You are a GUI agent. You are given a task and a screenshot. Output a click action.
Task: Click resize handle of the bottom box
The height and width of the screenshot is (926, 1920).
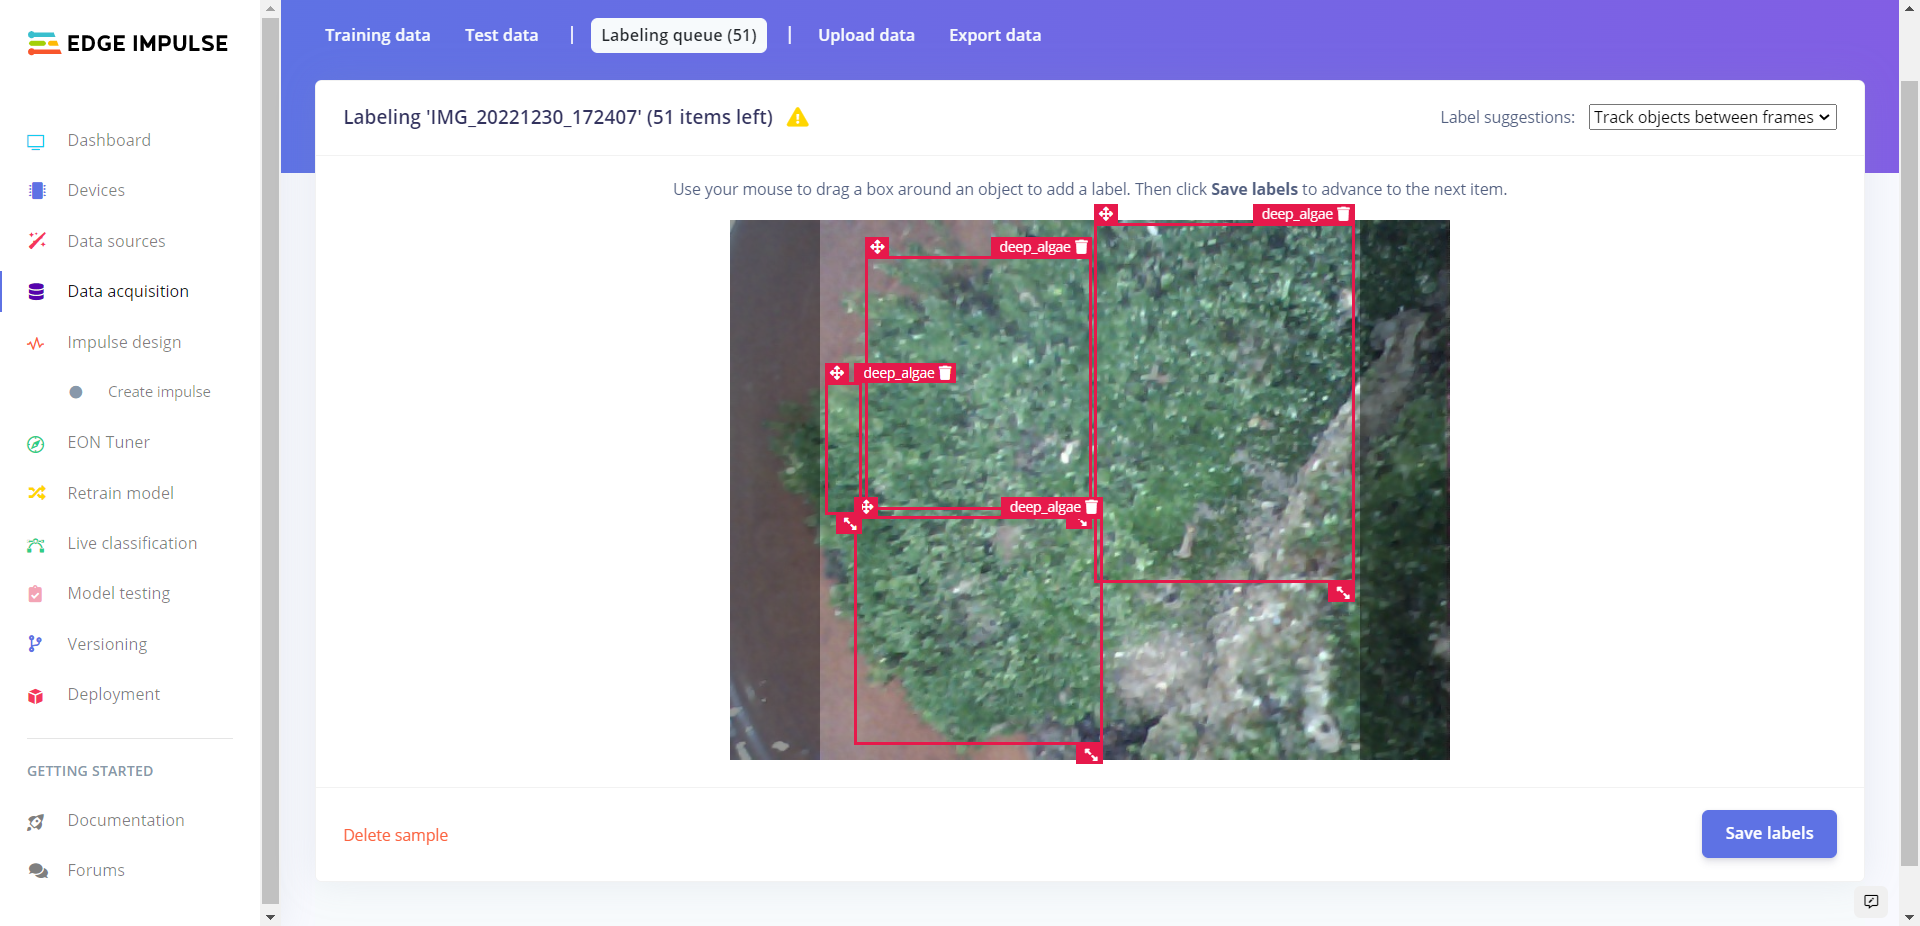point(1090,754)
